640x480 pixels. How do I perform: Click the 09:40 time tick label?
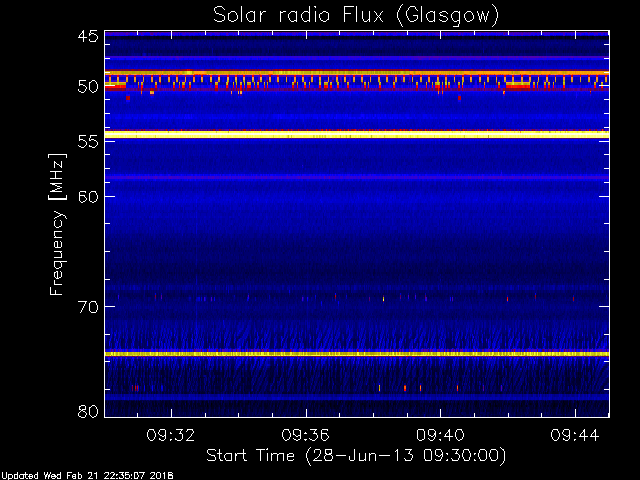tap(440, 435)
